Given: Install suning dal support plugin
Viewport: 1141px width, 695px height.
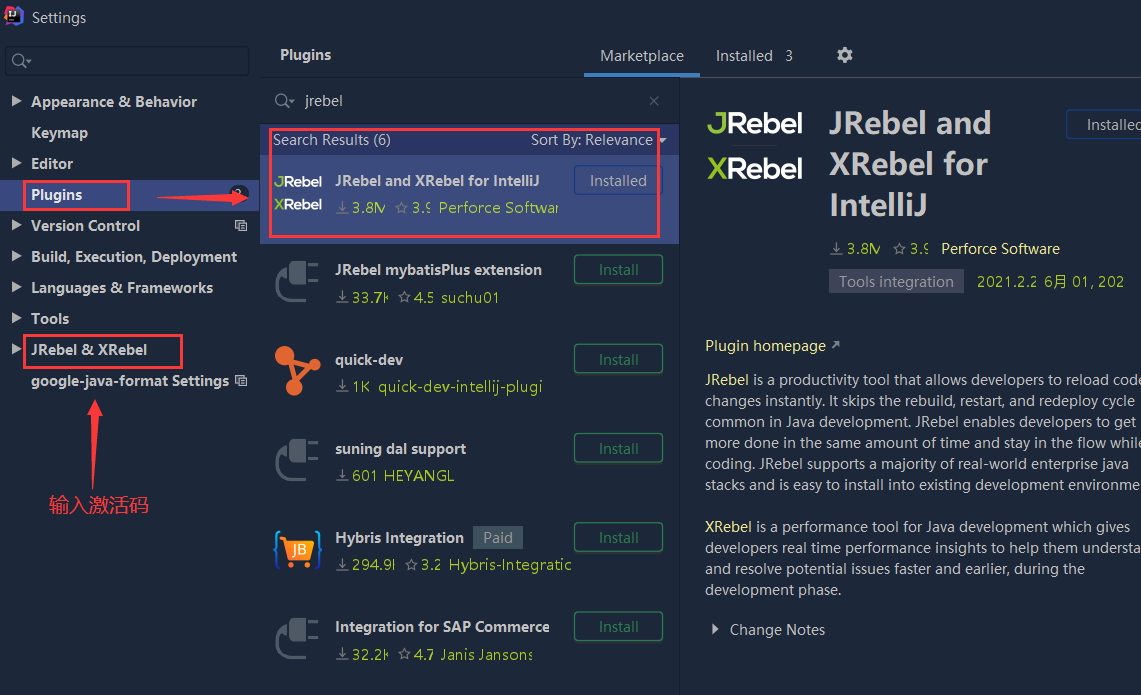Looking at the screenshot, I should (619, 448).
